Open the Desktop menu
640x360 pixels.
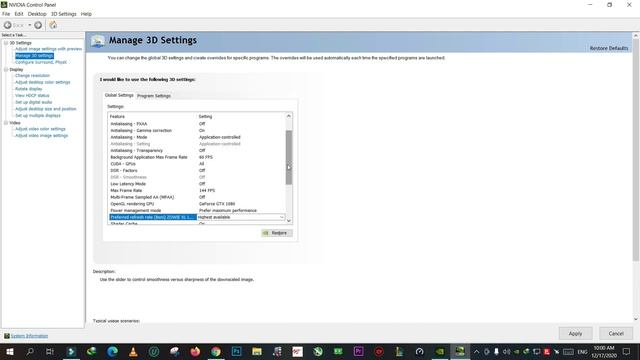pyautogui.click(x=37, y=14)
